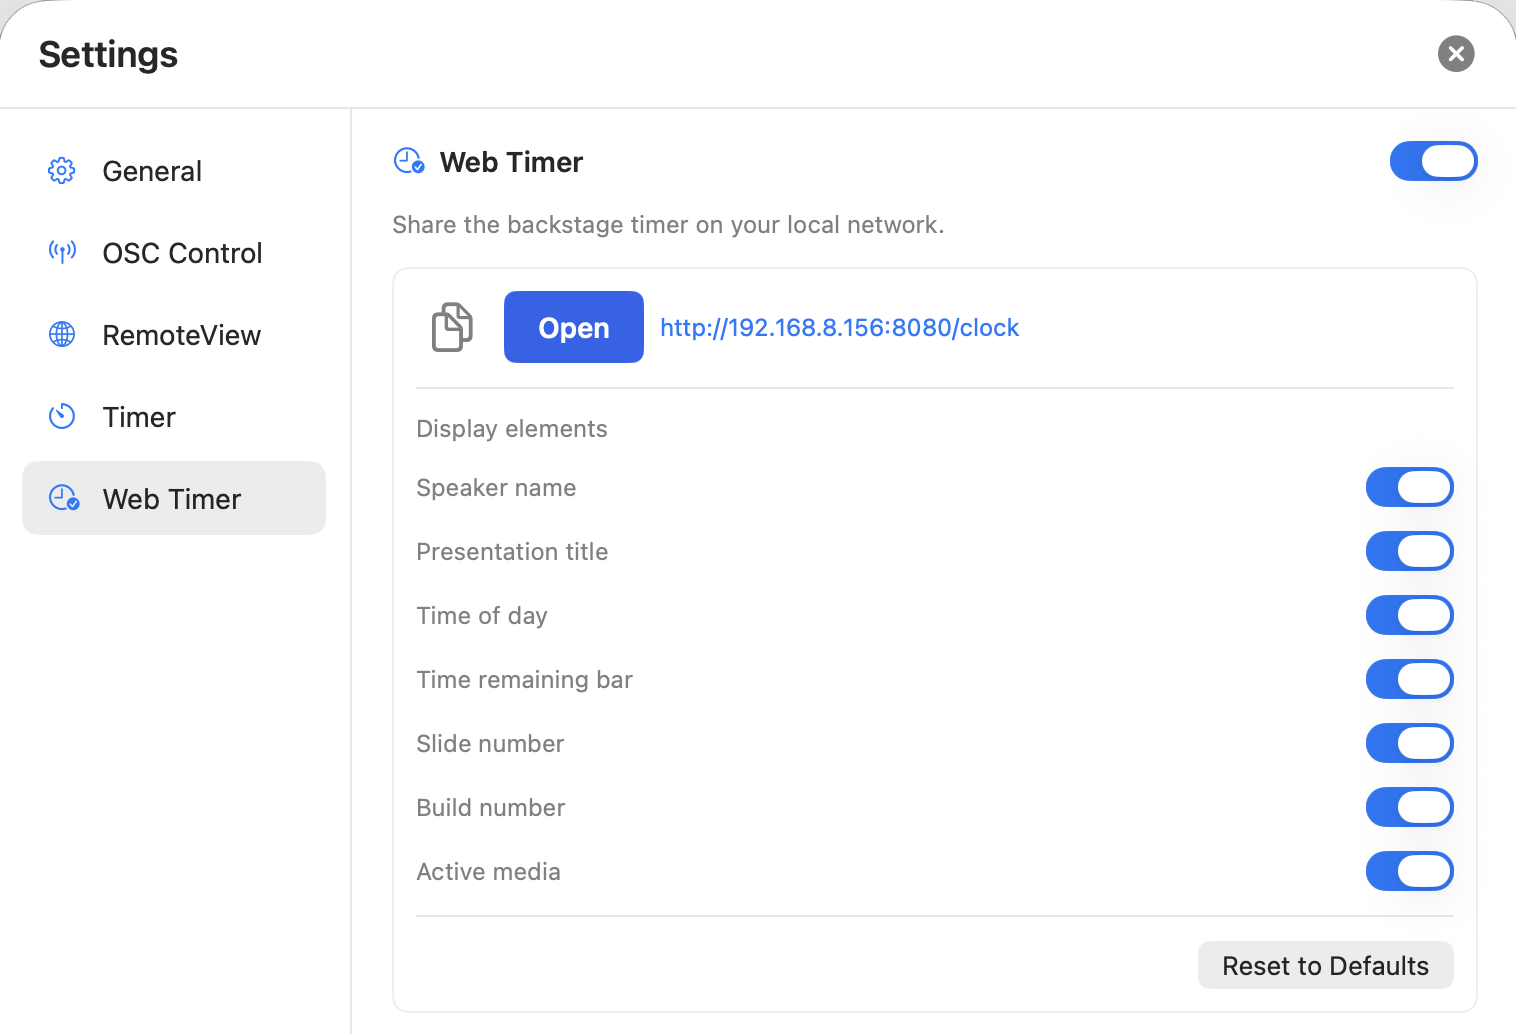Click the Time of day label
The width and height of the screenshot is (1516, 1034).
coord(482,615)
